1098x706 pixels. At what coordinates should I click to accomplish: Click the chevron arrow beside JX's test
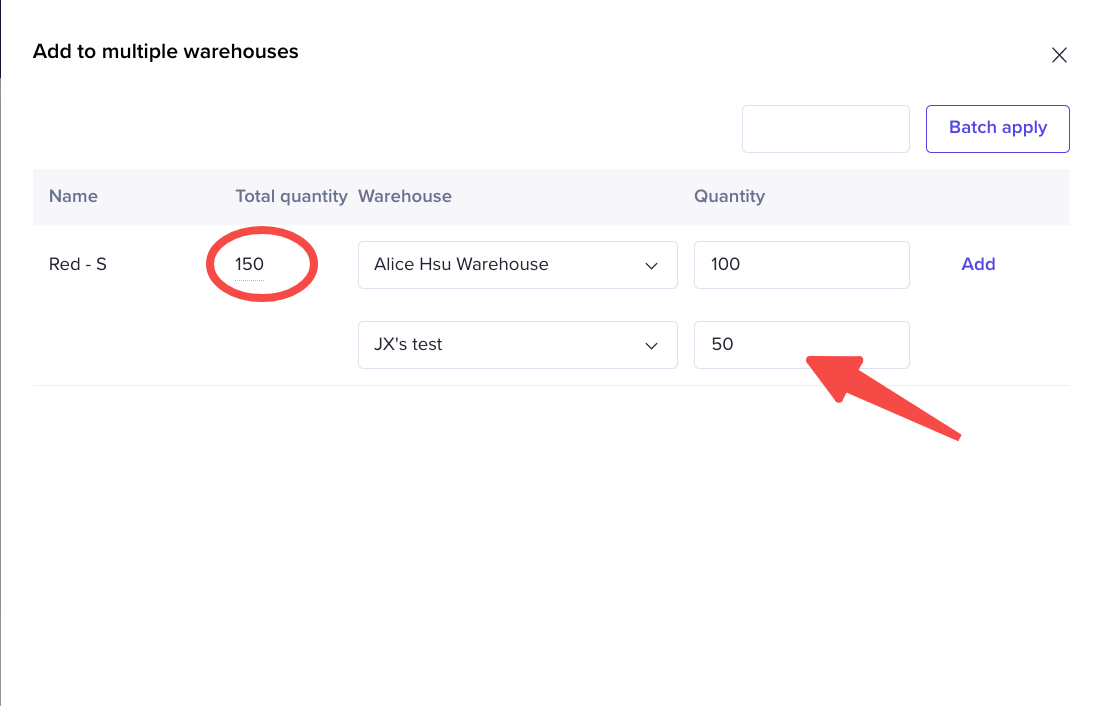click(x=652, y=345)
